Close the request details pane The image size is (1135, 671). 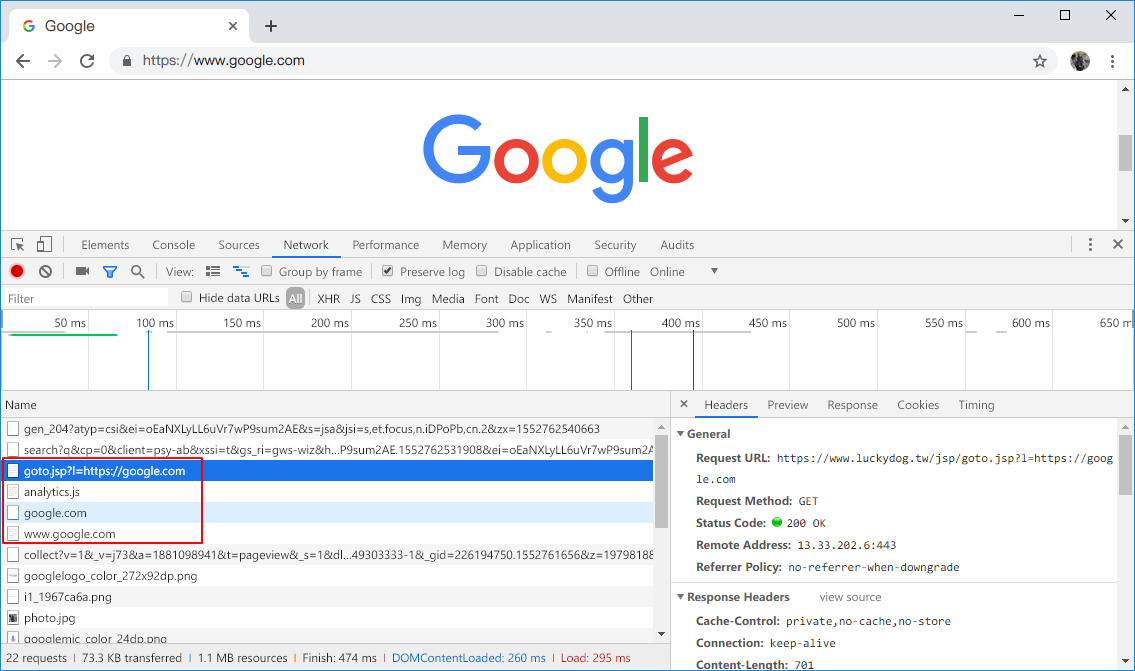pyautogui.click(x=684, y=405)
